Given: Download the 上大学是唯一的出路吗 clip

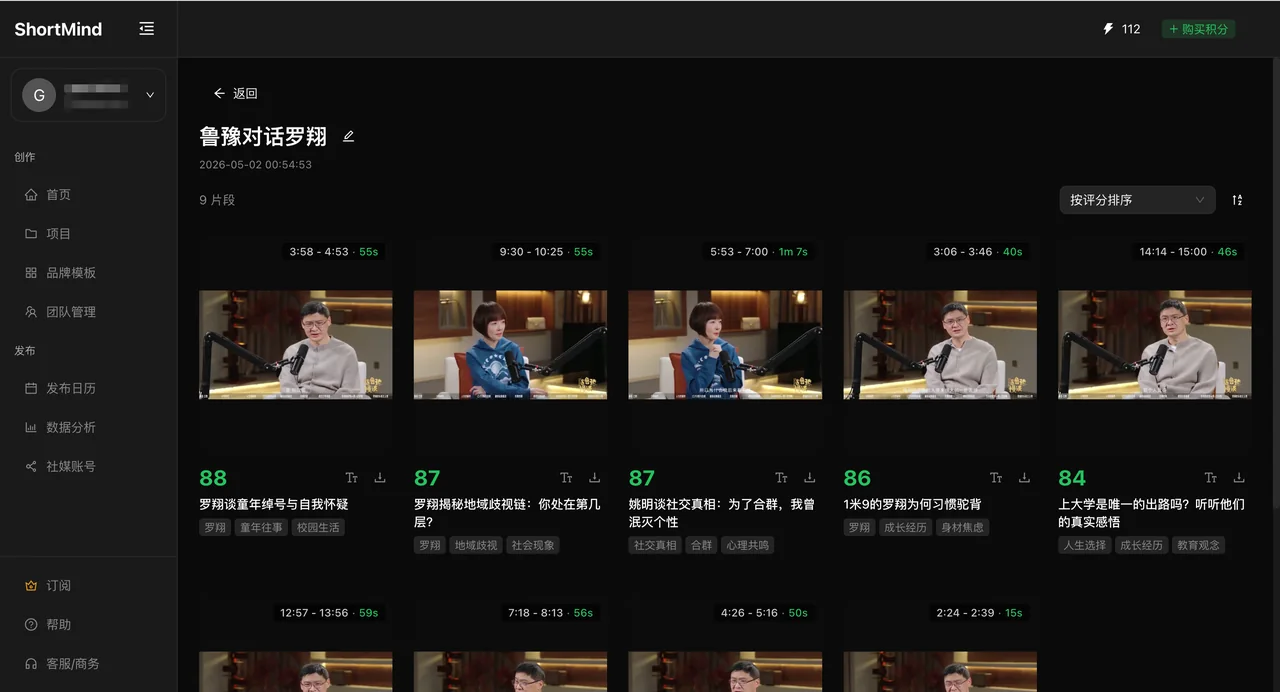Looking at the screenshot, I should click(x=1240, y=478).
